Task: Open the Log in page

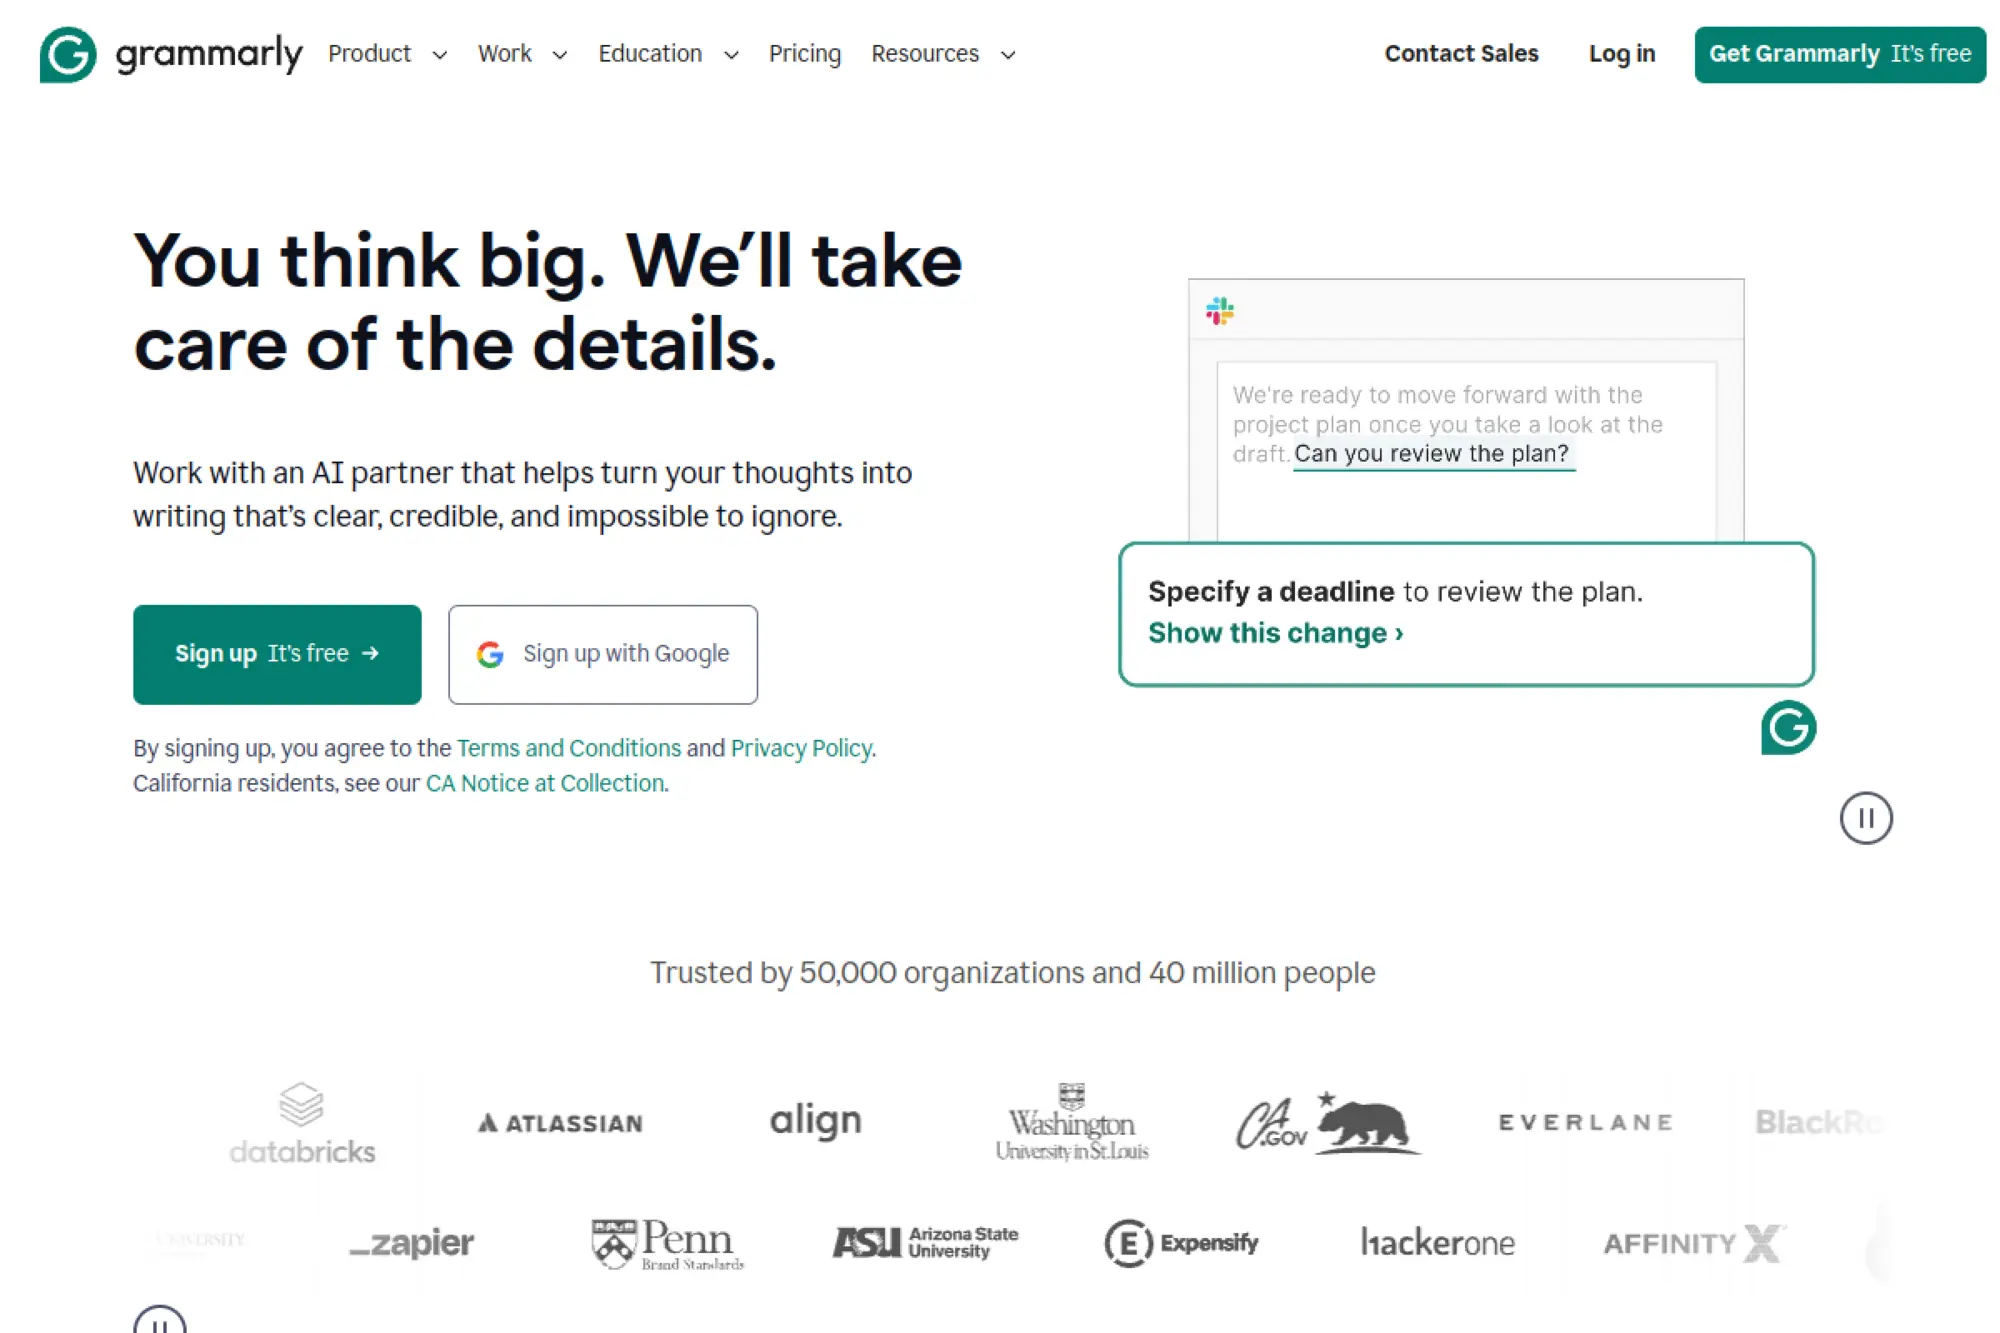Action: coord(1622,54)
